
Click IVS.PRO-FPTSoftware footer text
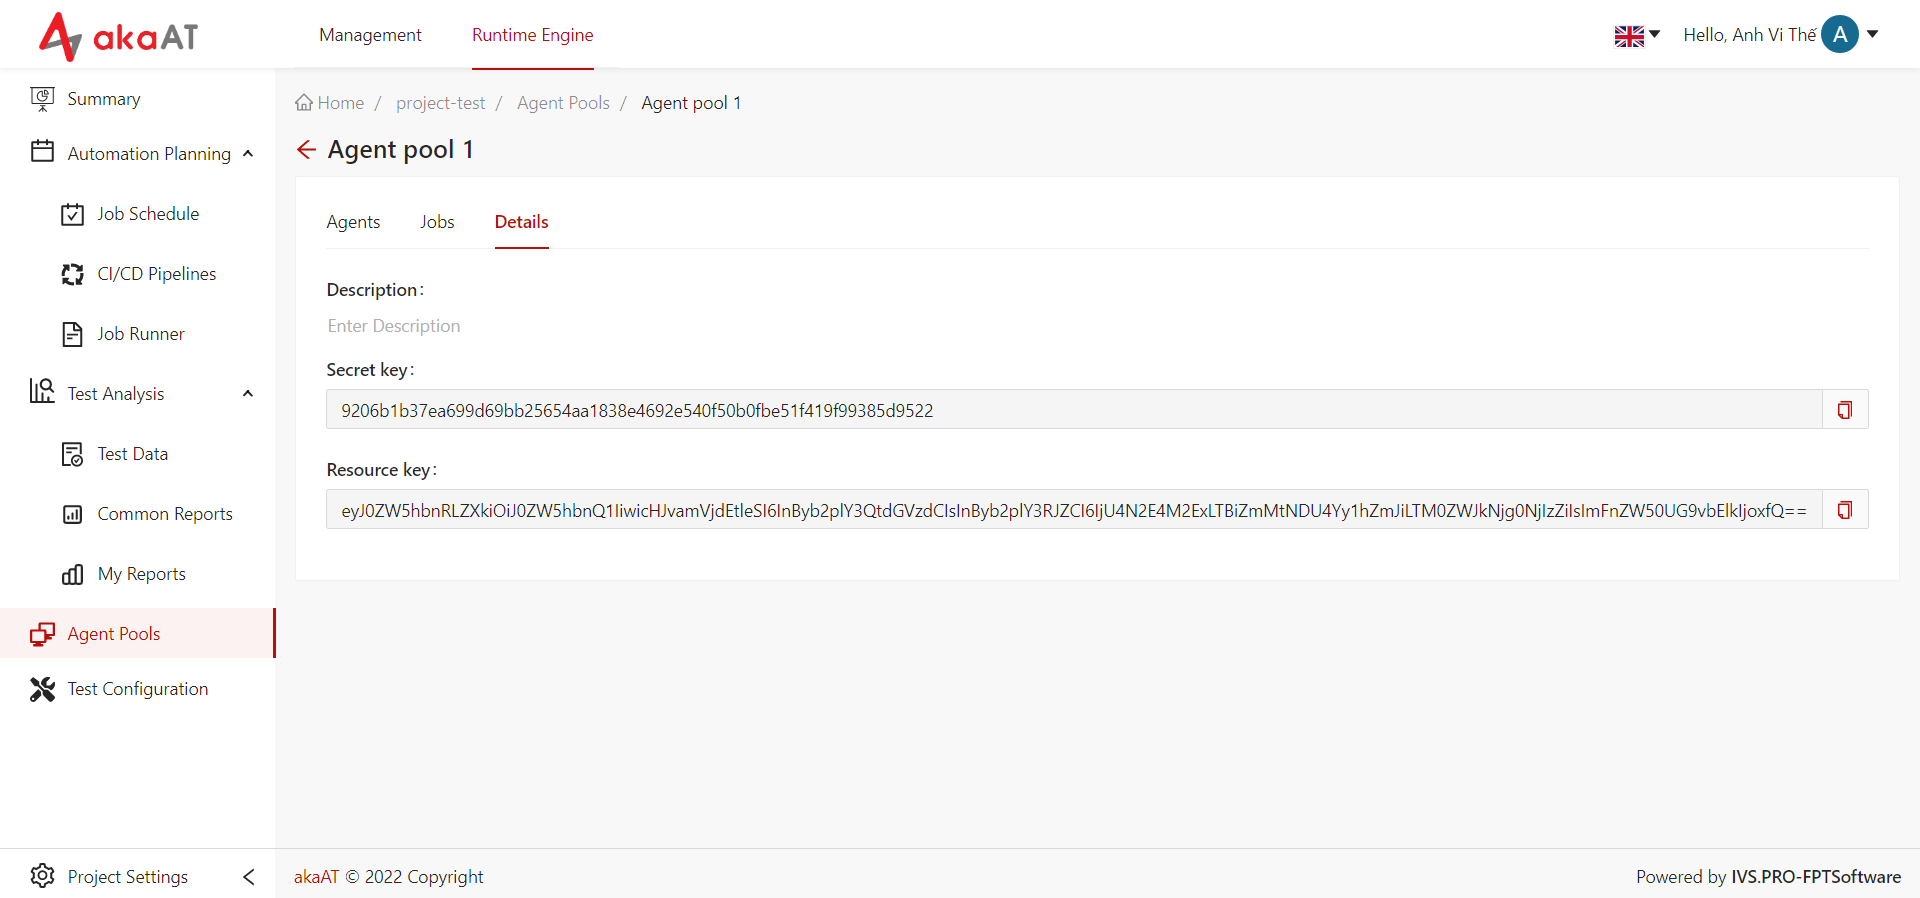[x=1816, y=877]
